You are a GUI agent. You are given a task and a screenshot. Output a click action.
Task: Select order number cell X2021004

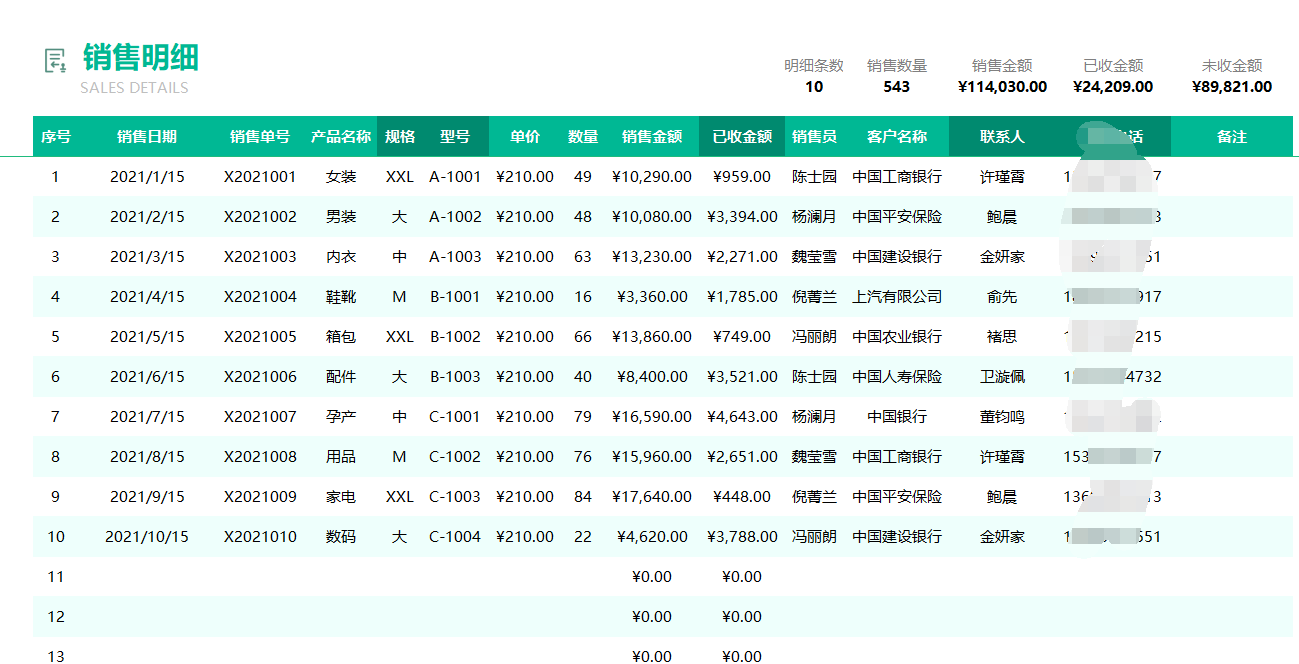tap(260, 297)
